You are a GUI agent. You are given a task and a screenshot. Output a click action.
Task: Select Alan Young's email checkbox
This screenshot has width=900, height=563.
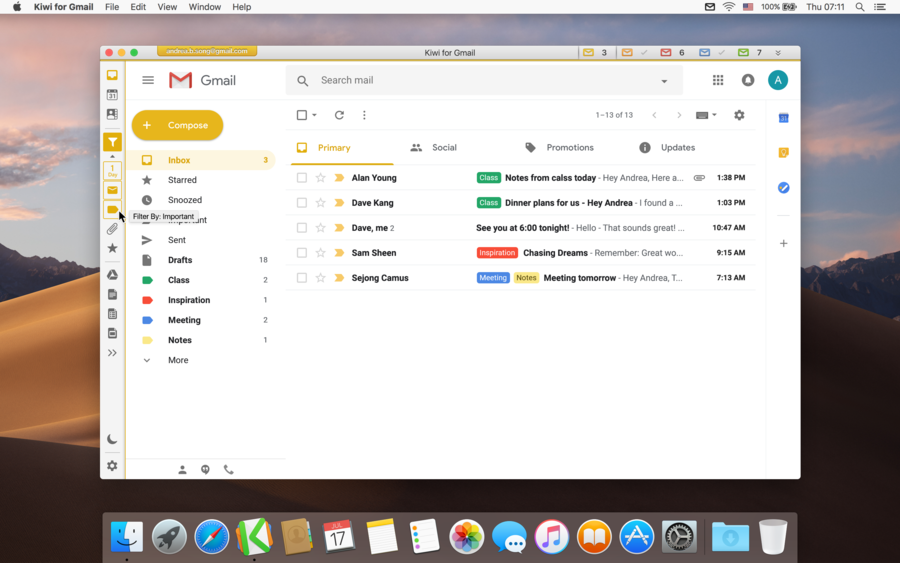tap(301, 178)
